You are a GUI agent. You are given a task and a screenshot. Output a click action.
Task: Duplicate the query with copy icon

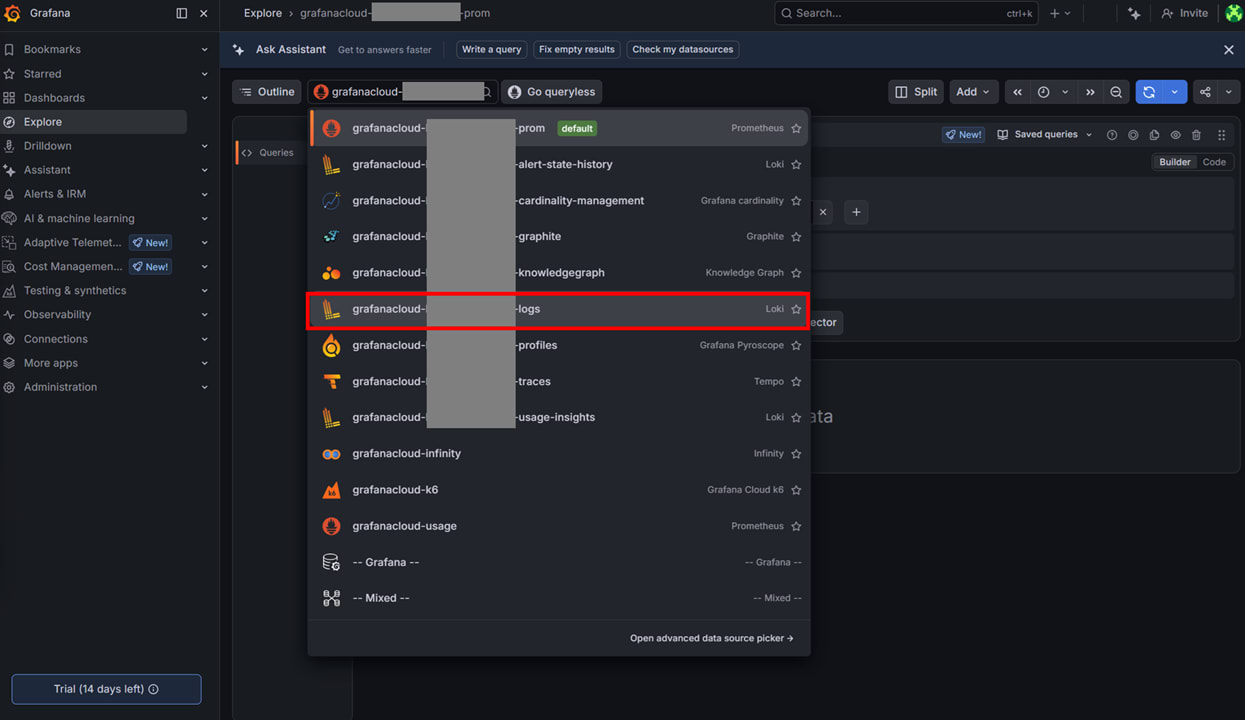tap(1154, 135)
